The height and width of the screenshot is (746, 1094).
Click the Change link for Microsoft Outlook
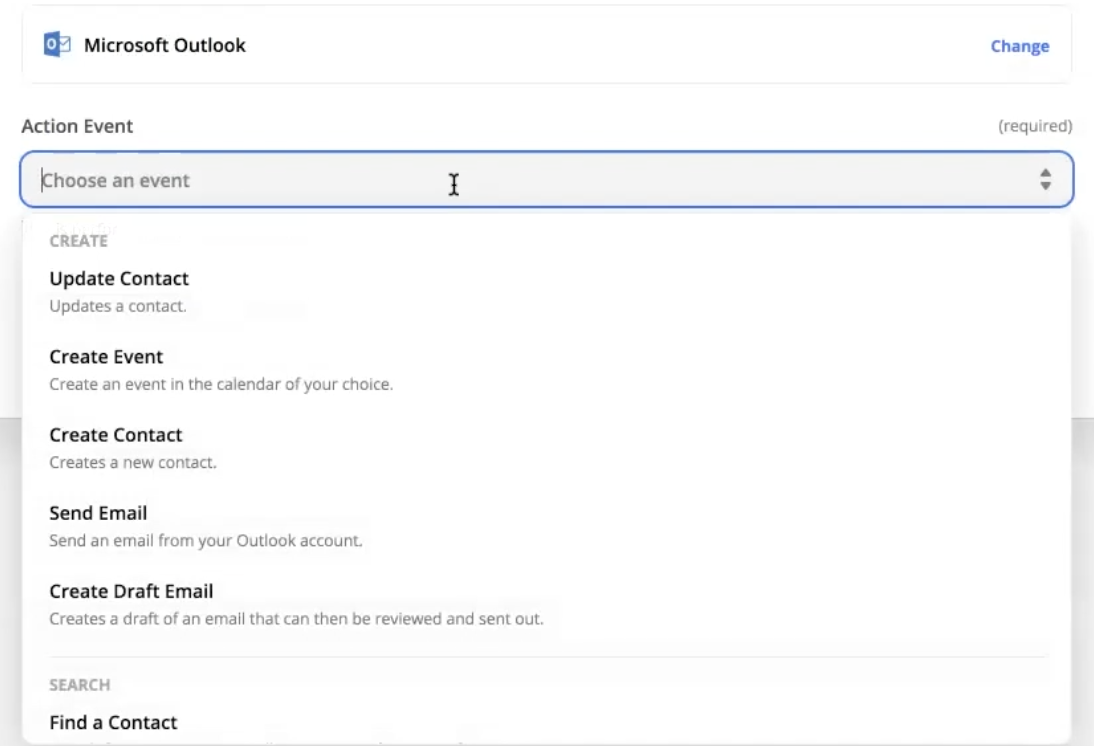click(x=1019, y=46)
